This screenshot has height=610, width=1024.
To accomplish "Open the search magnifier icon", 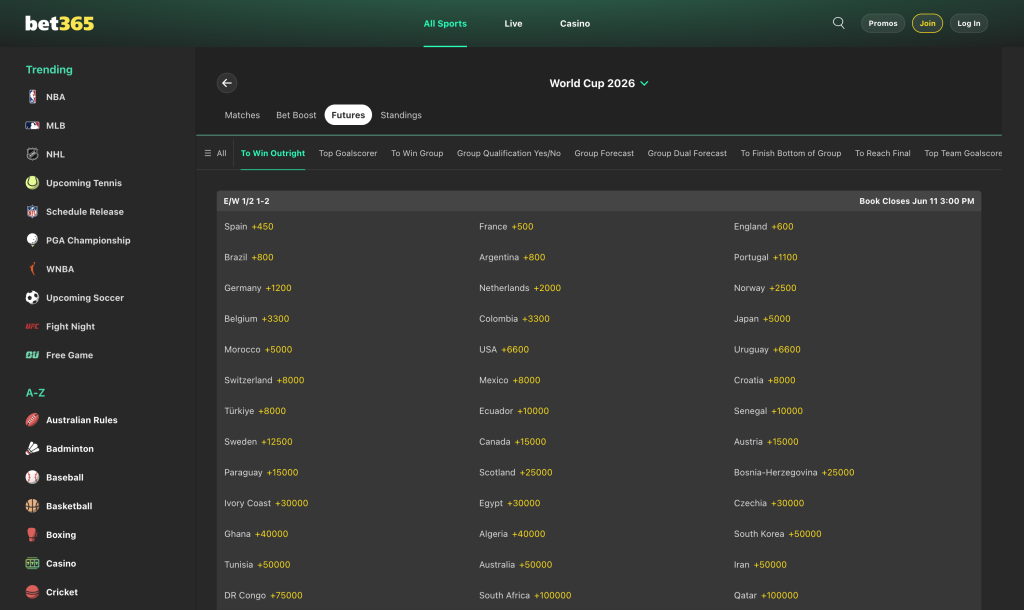I will [x=839, y=23].
